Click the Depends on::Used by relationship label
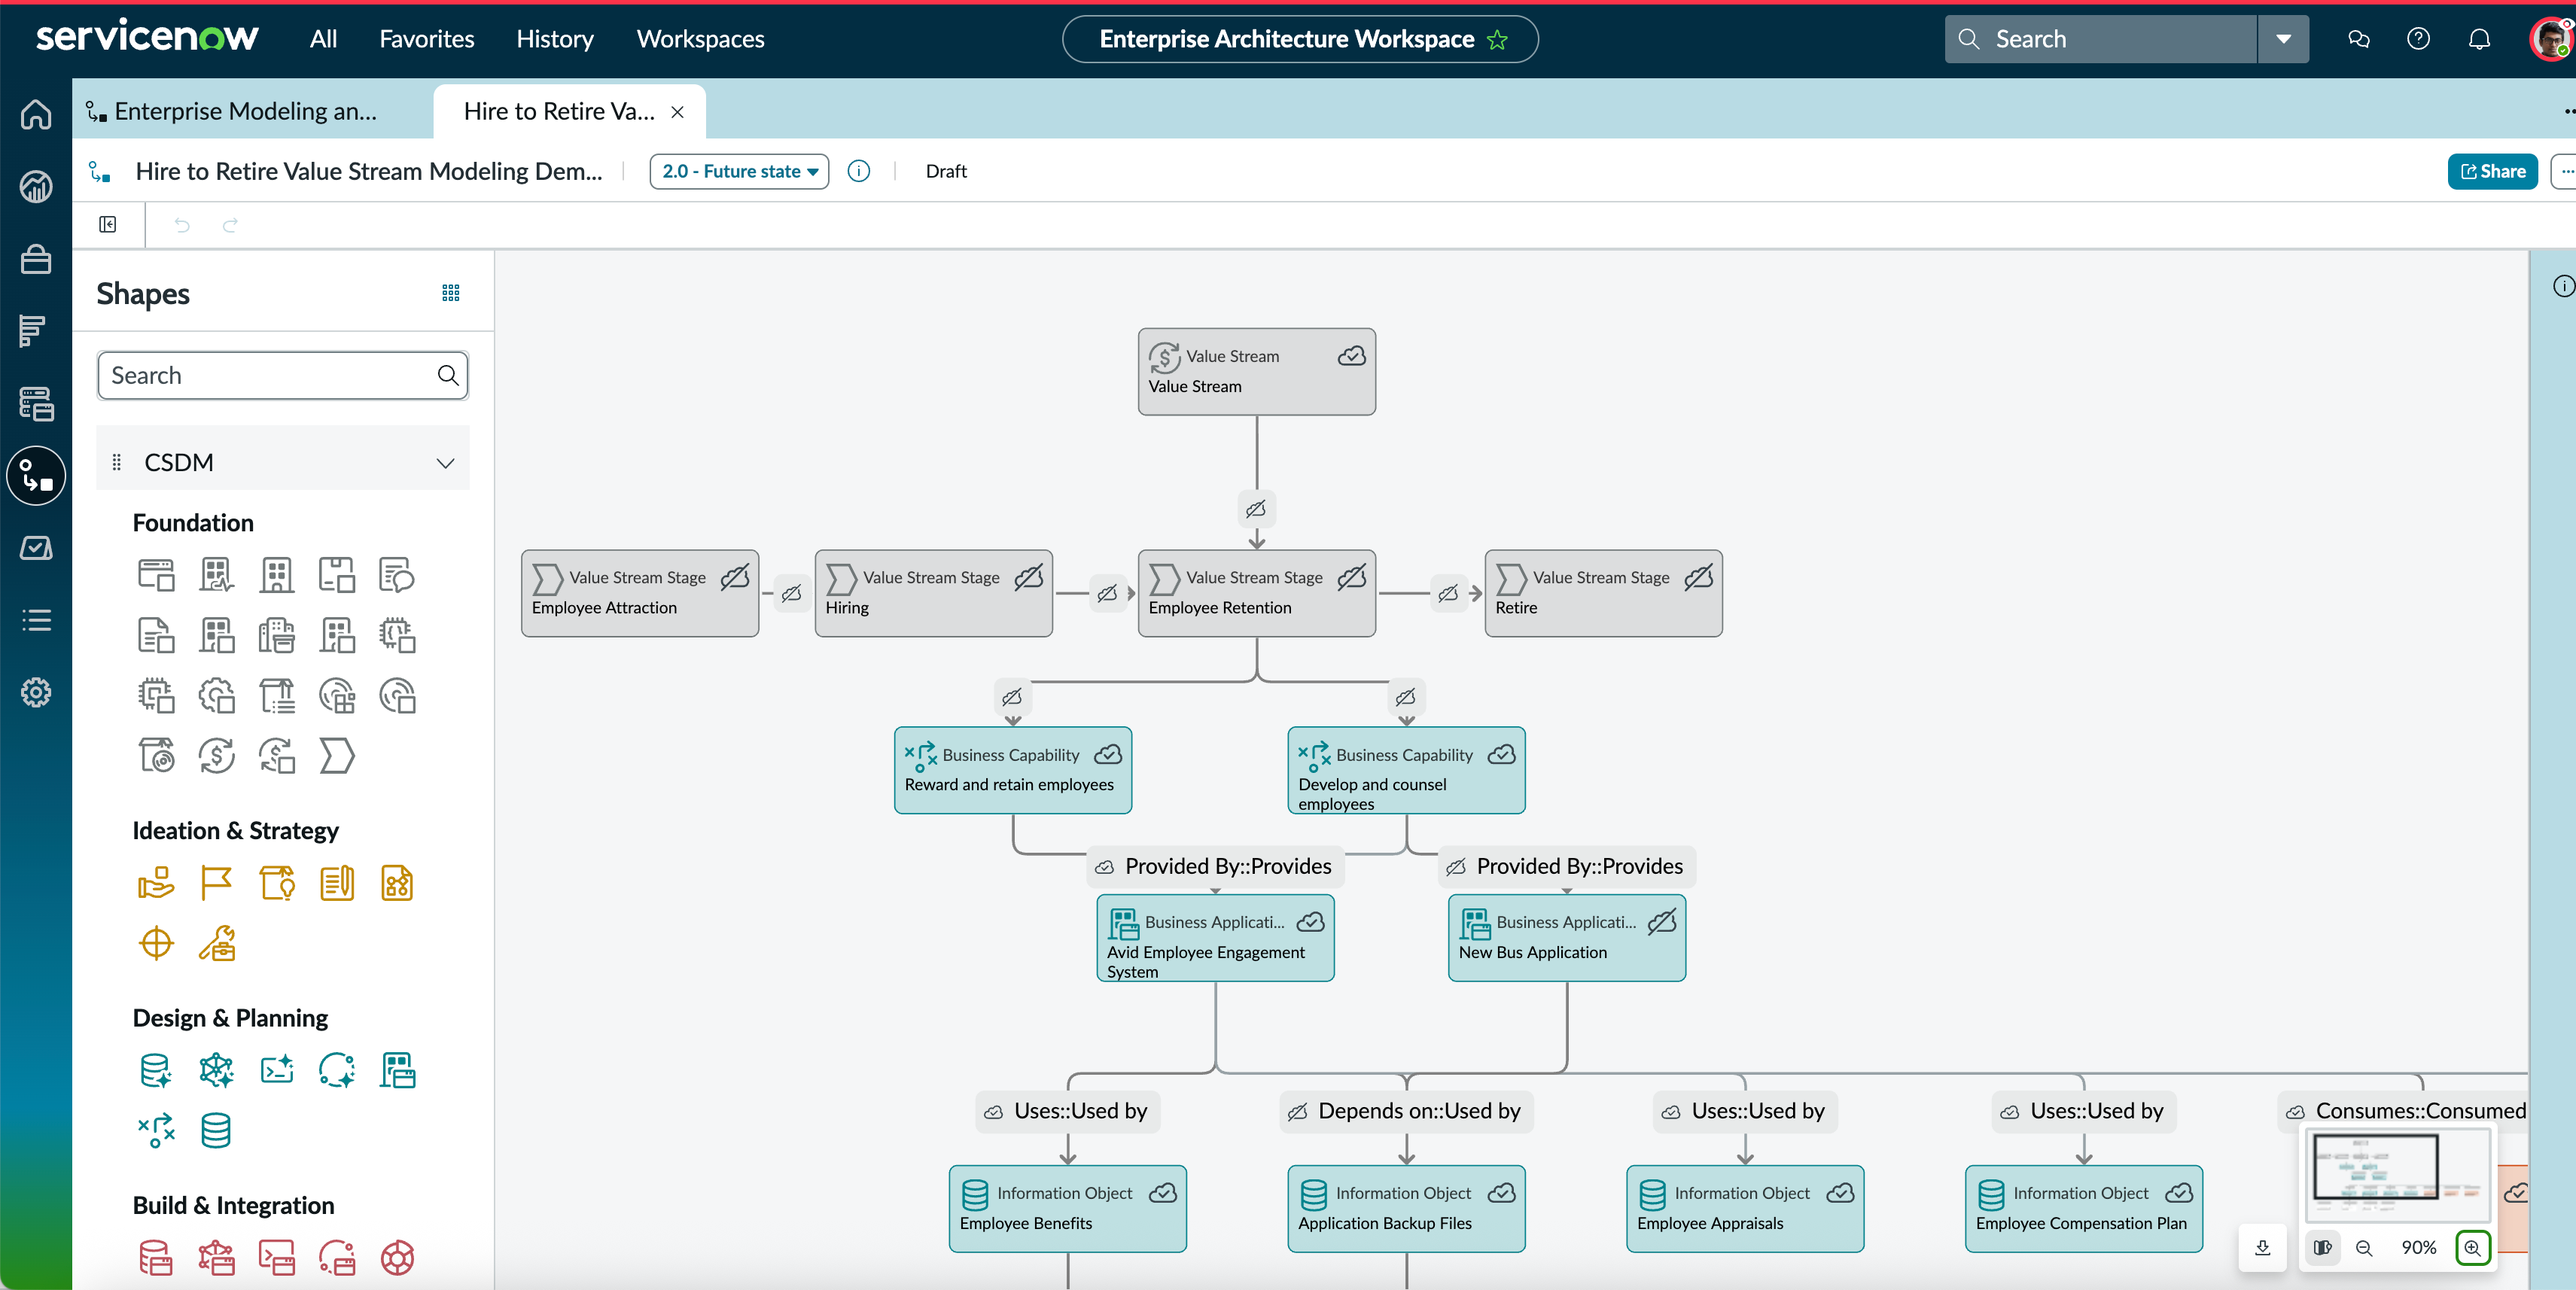 click(x=1406, y=1111)
